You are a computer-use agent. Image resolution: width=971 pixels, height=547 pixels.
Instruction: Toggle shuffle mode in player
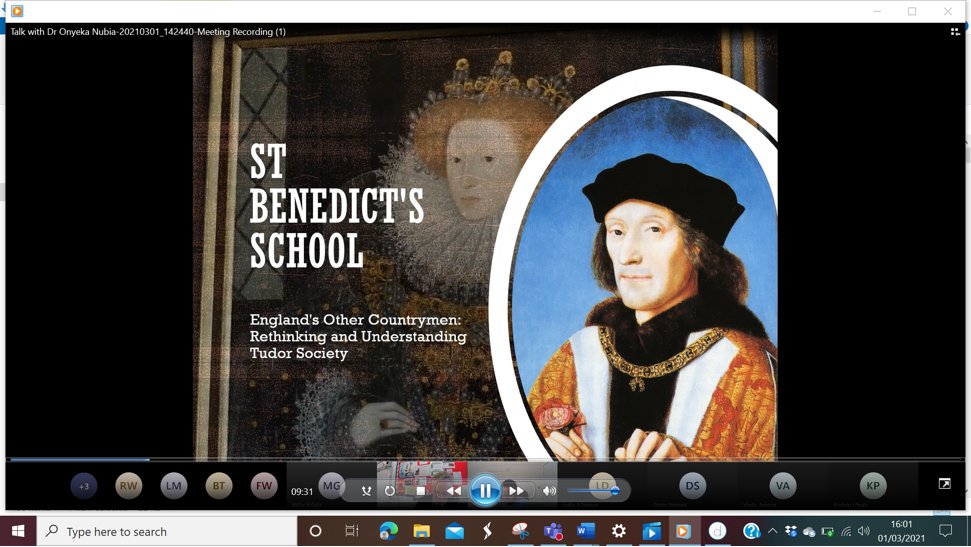coord(366,491)
